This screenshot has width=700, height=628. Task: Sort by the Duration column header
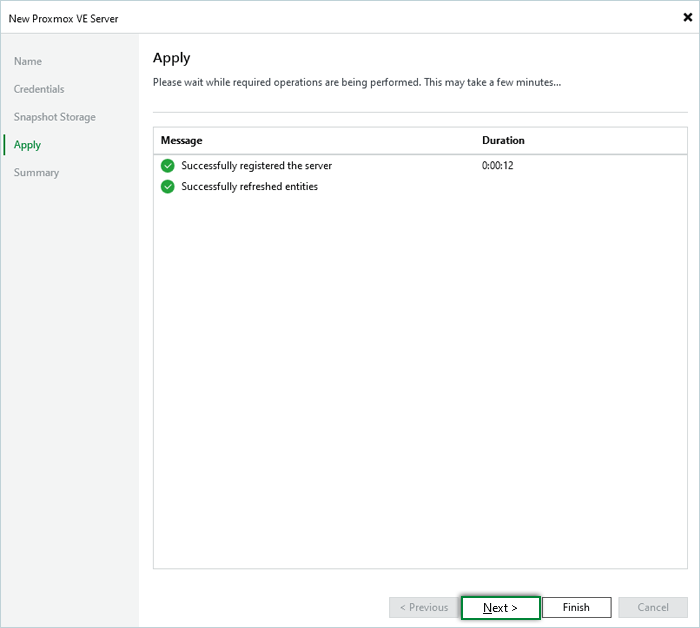pos(503,141)
